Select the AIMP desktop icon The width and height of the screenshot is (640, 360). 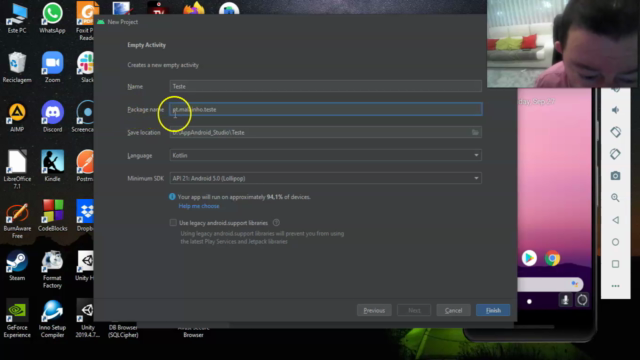click(17, 118)
